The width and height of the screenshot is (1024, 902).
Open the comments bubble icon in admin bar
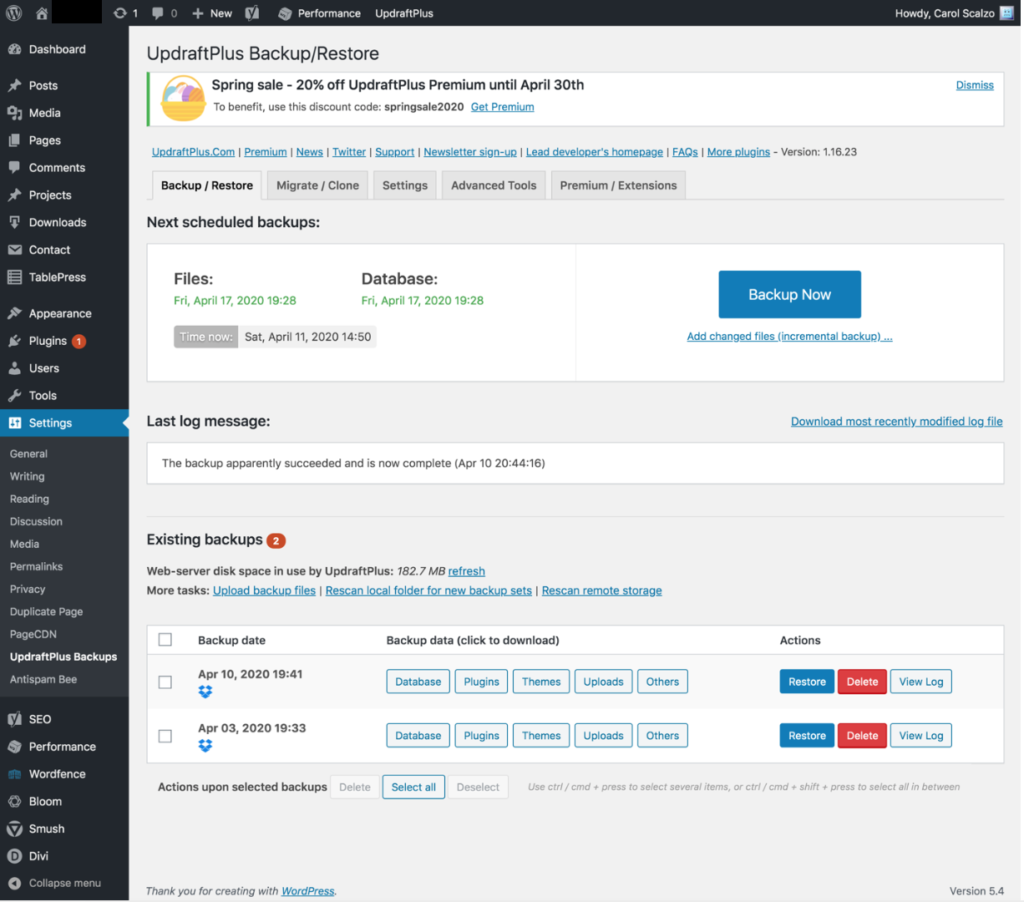pyautogui.click(x=157, y=13)
